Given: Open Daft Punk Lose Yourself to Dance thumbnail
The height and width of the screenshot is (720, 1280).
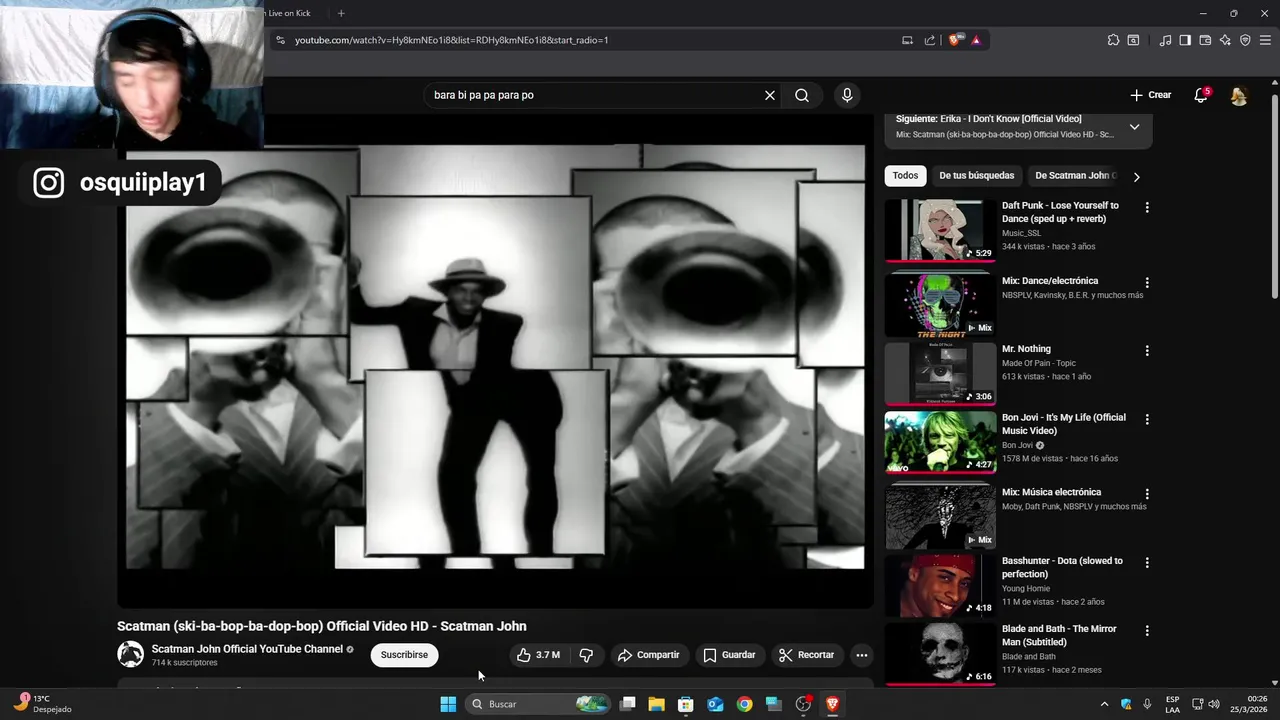Looking at the screenshot, I should tap(940, 230).
